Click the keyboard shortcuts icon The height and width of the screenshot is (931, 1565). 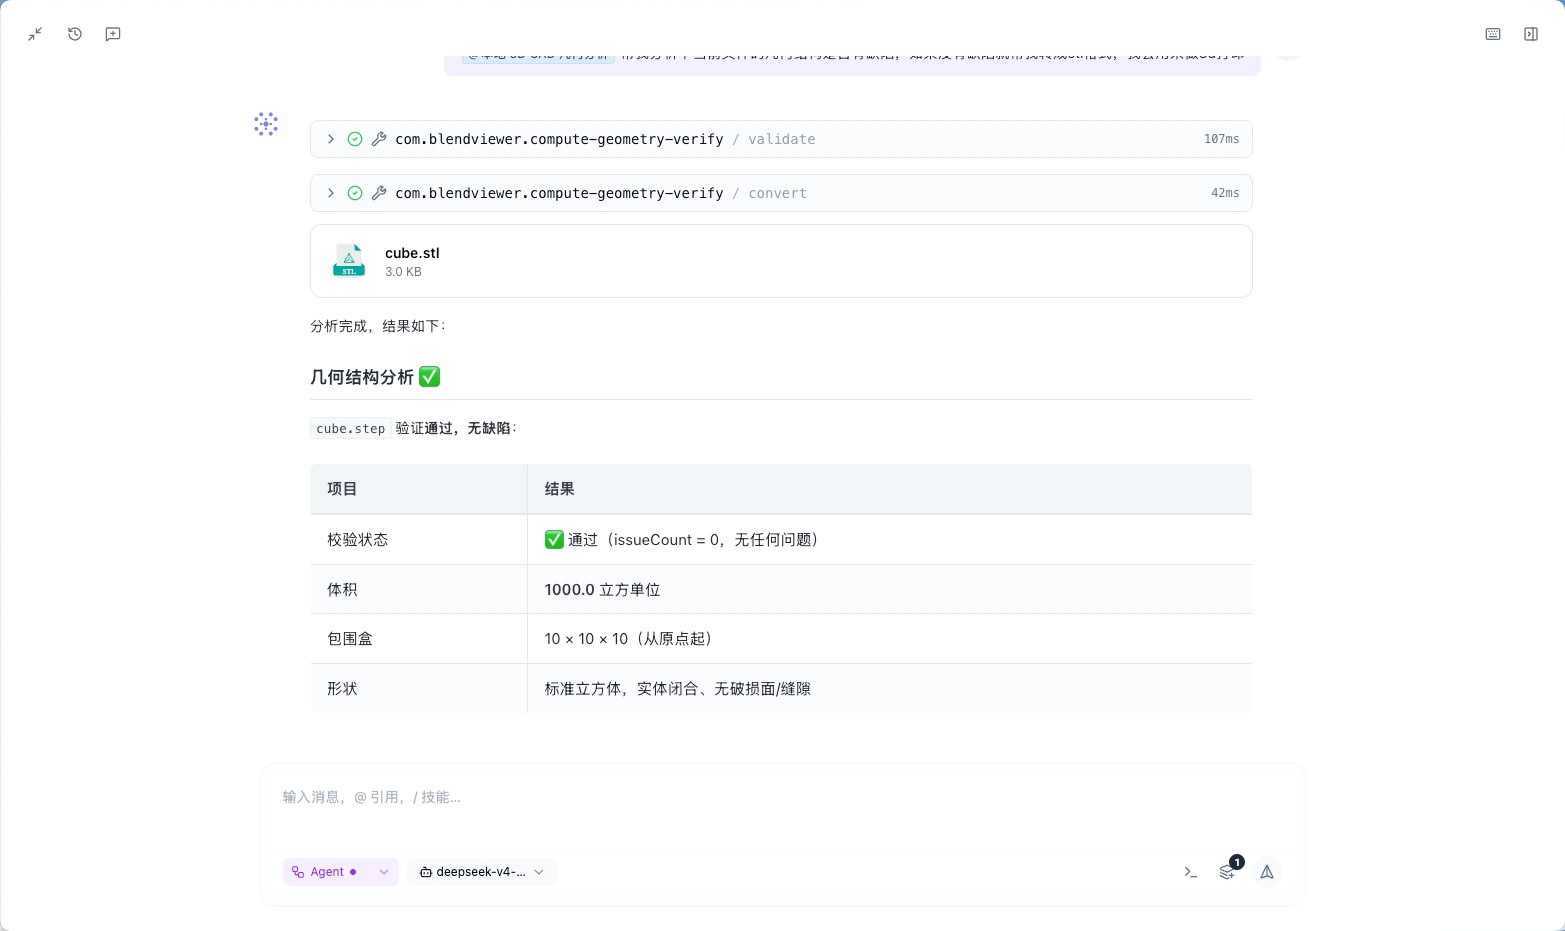click(1493, 34)
